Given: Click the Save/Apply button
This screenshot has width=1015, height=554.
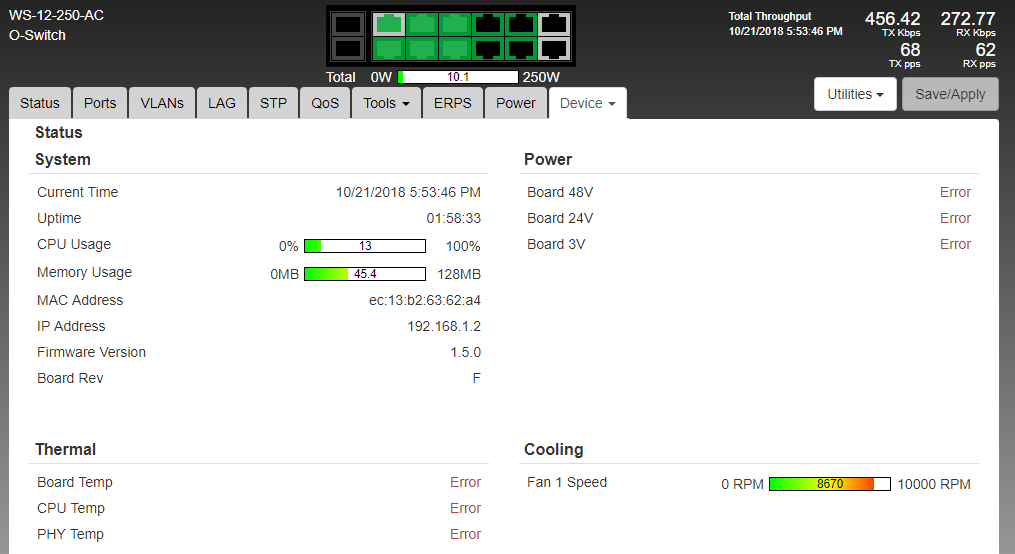Looking at the screenshot, I should [950, 94].
